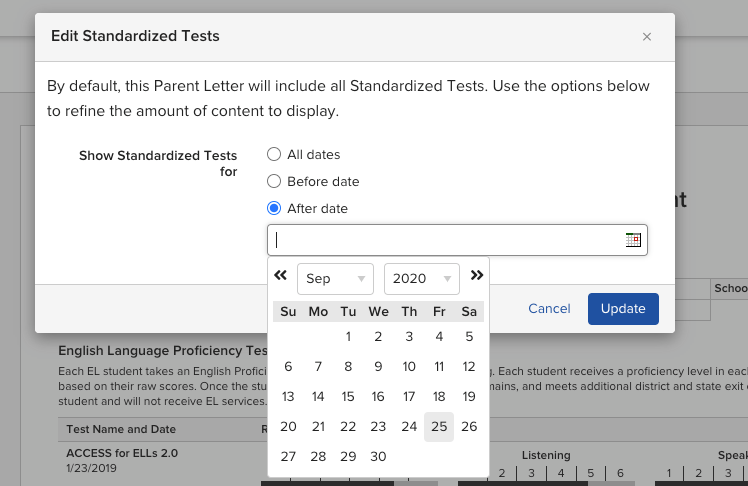
Task: Pick September 1 in the calendar
Action: (x=348, y=337)
